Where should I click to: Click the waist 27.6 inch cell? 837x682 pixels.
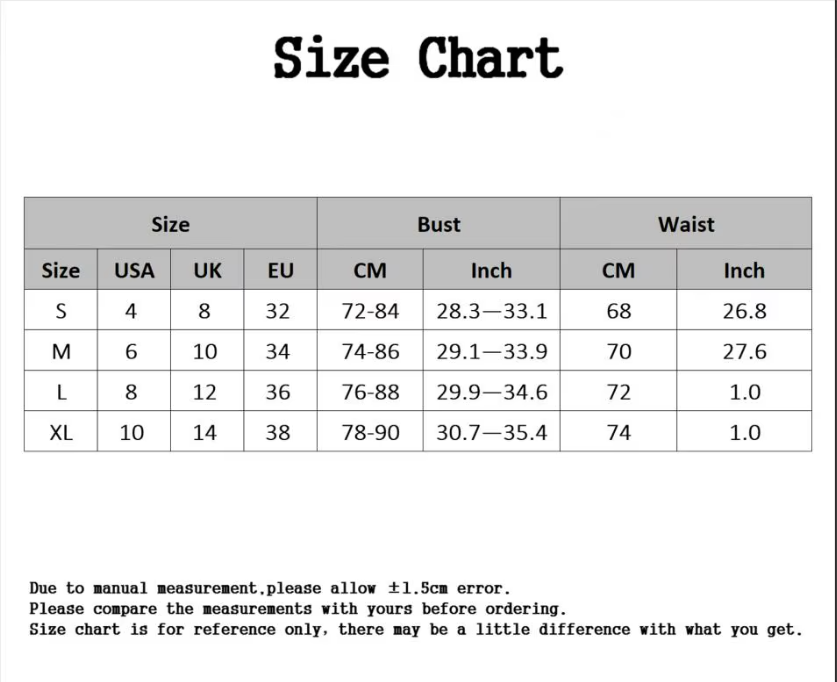(744, 351)
